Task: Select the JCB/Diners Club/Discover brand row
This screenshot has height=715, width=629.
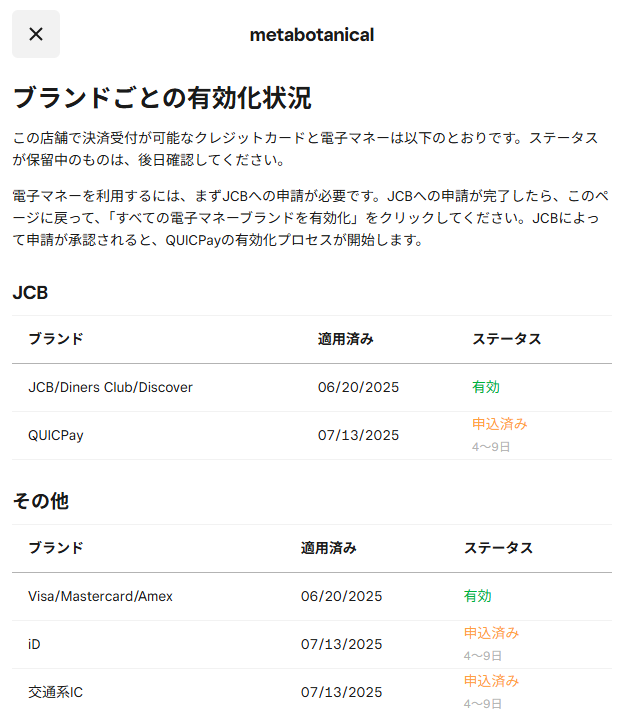Action: [x=312, y=388]
